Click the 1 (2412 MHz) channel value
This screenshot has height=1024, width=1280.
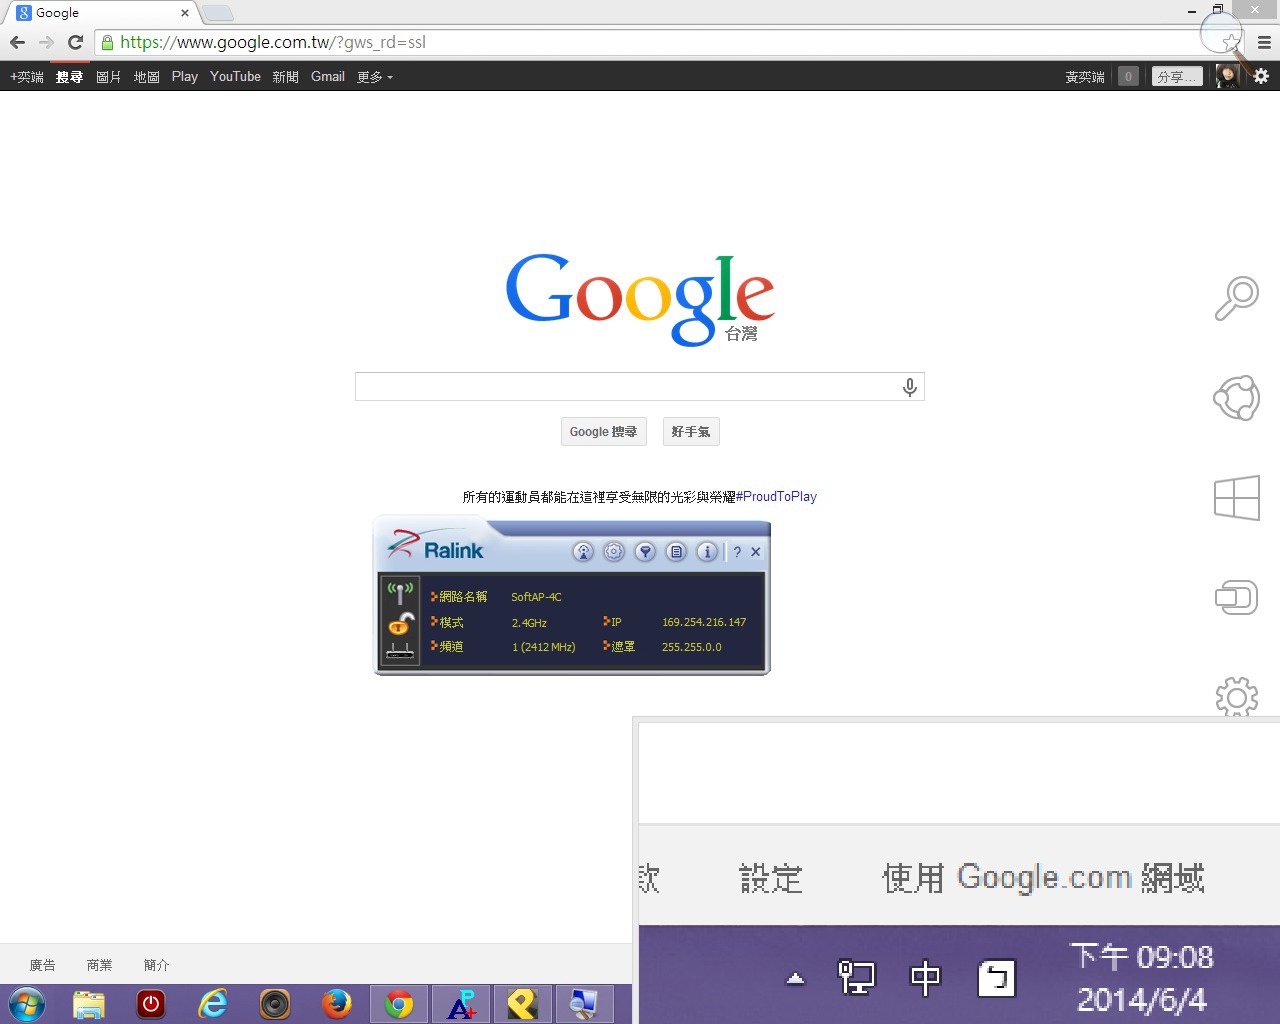click(x=544, y=647)
